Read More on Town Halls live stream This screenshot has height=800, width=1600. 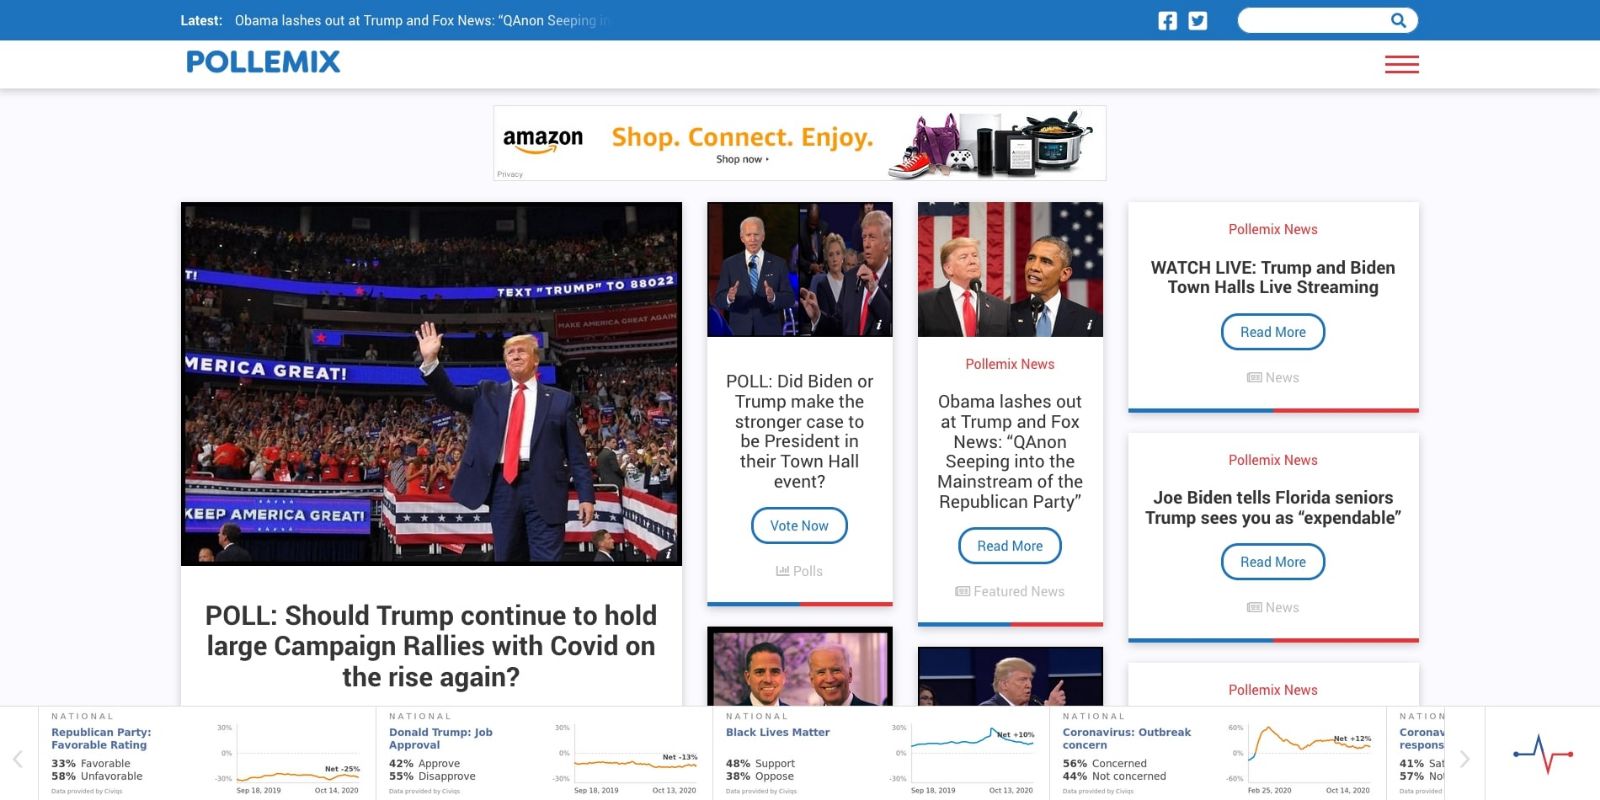click(x=1273, y=332)
